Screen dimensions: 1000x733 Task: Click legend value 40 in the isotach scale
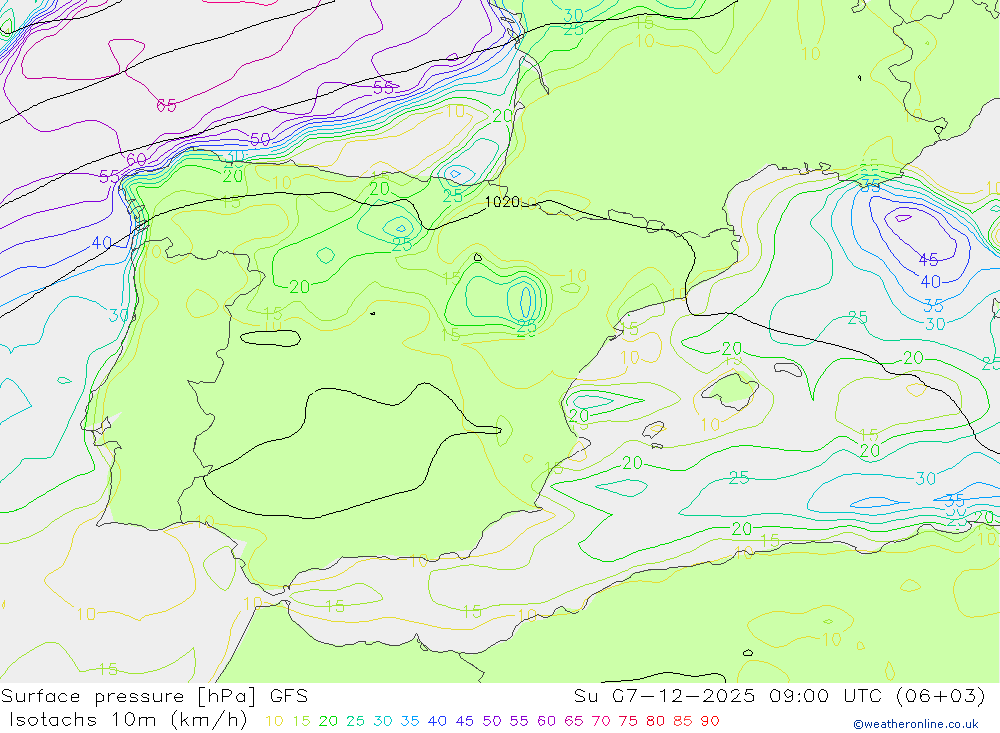point(437,721)
